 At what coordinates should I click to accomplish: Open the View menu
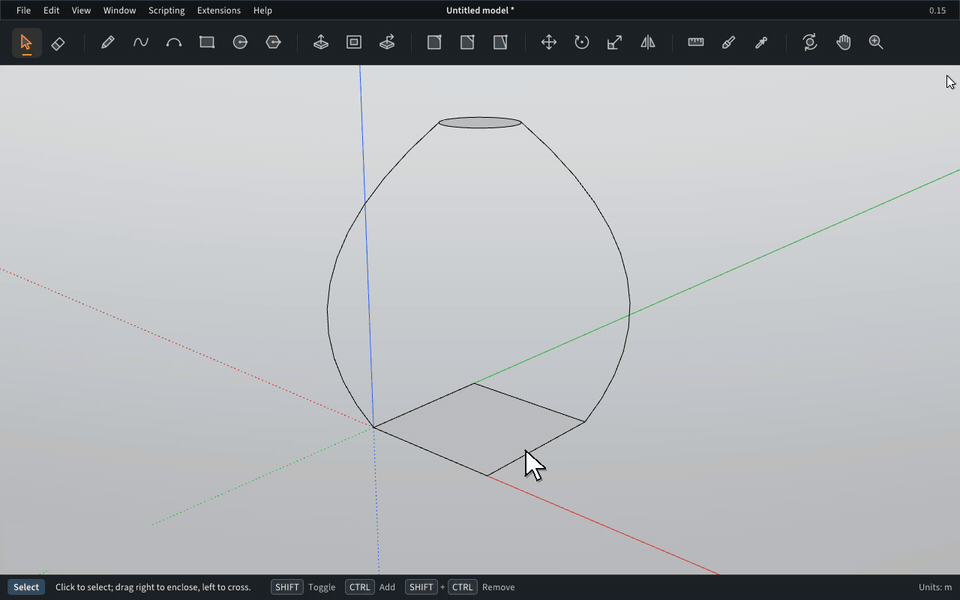pos(81,10)
